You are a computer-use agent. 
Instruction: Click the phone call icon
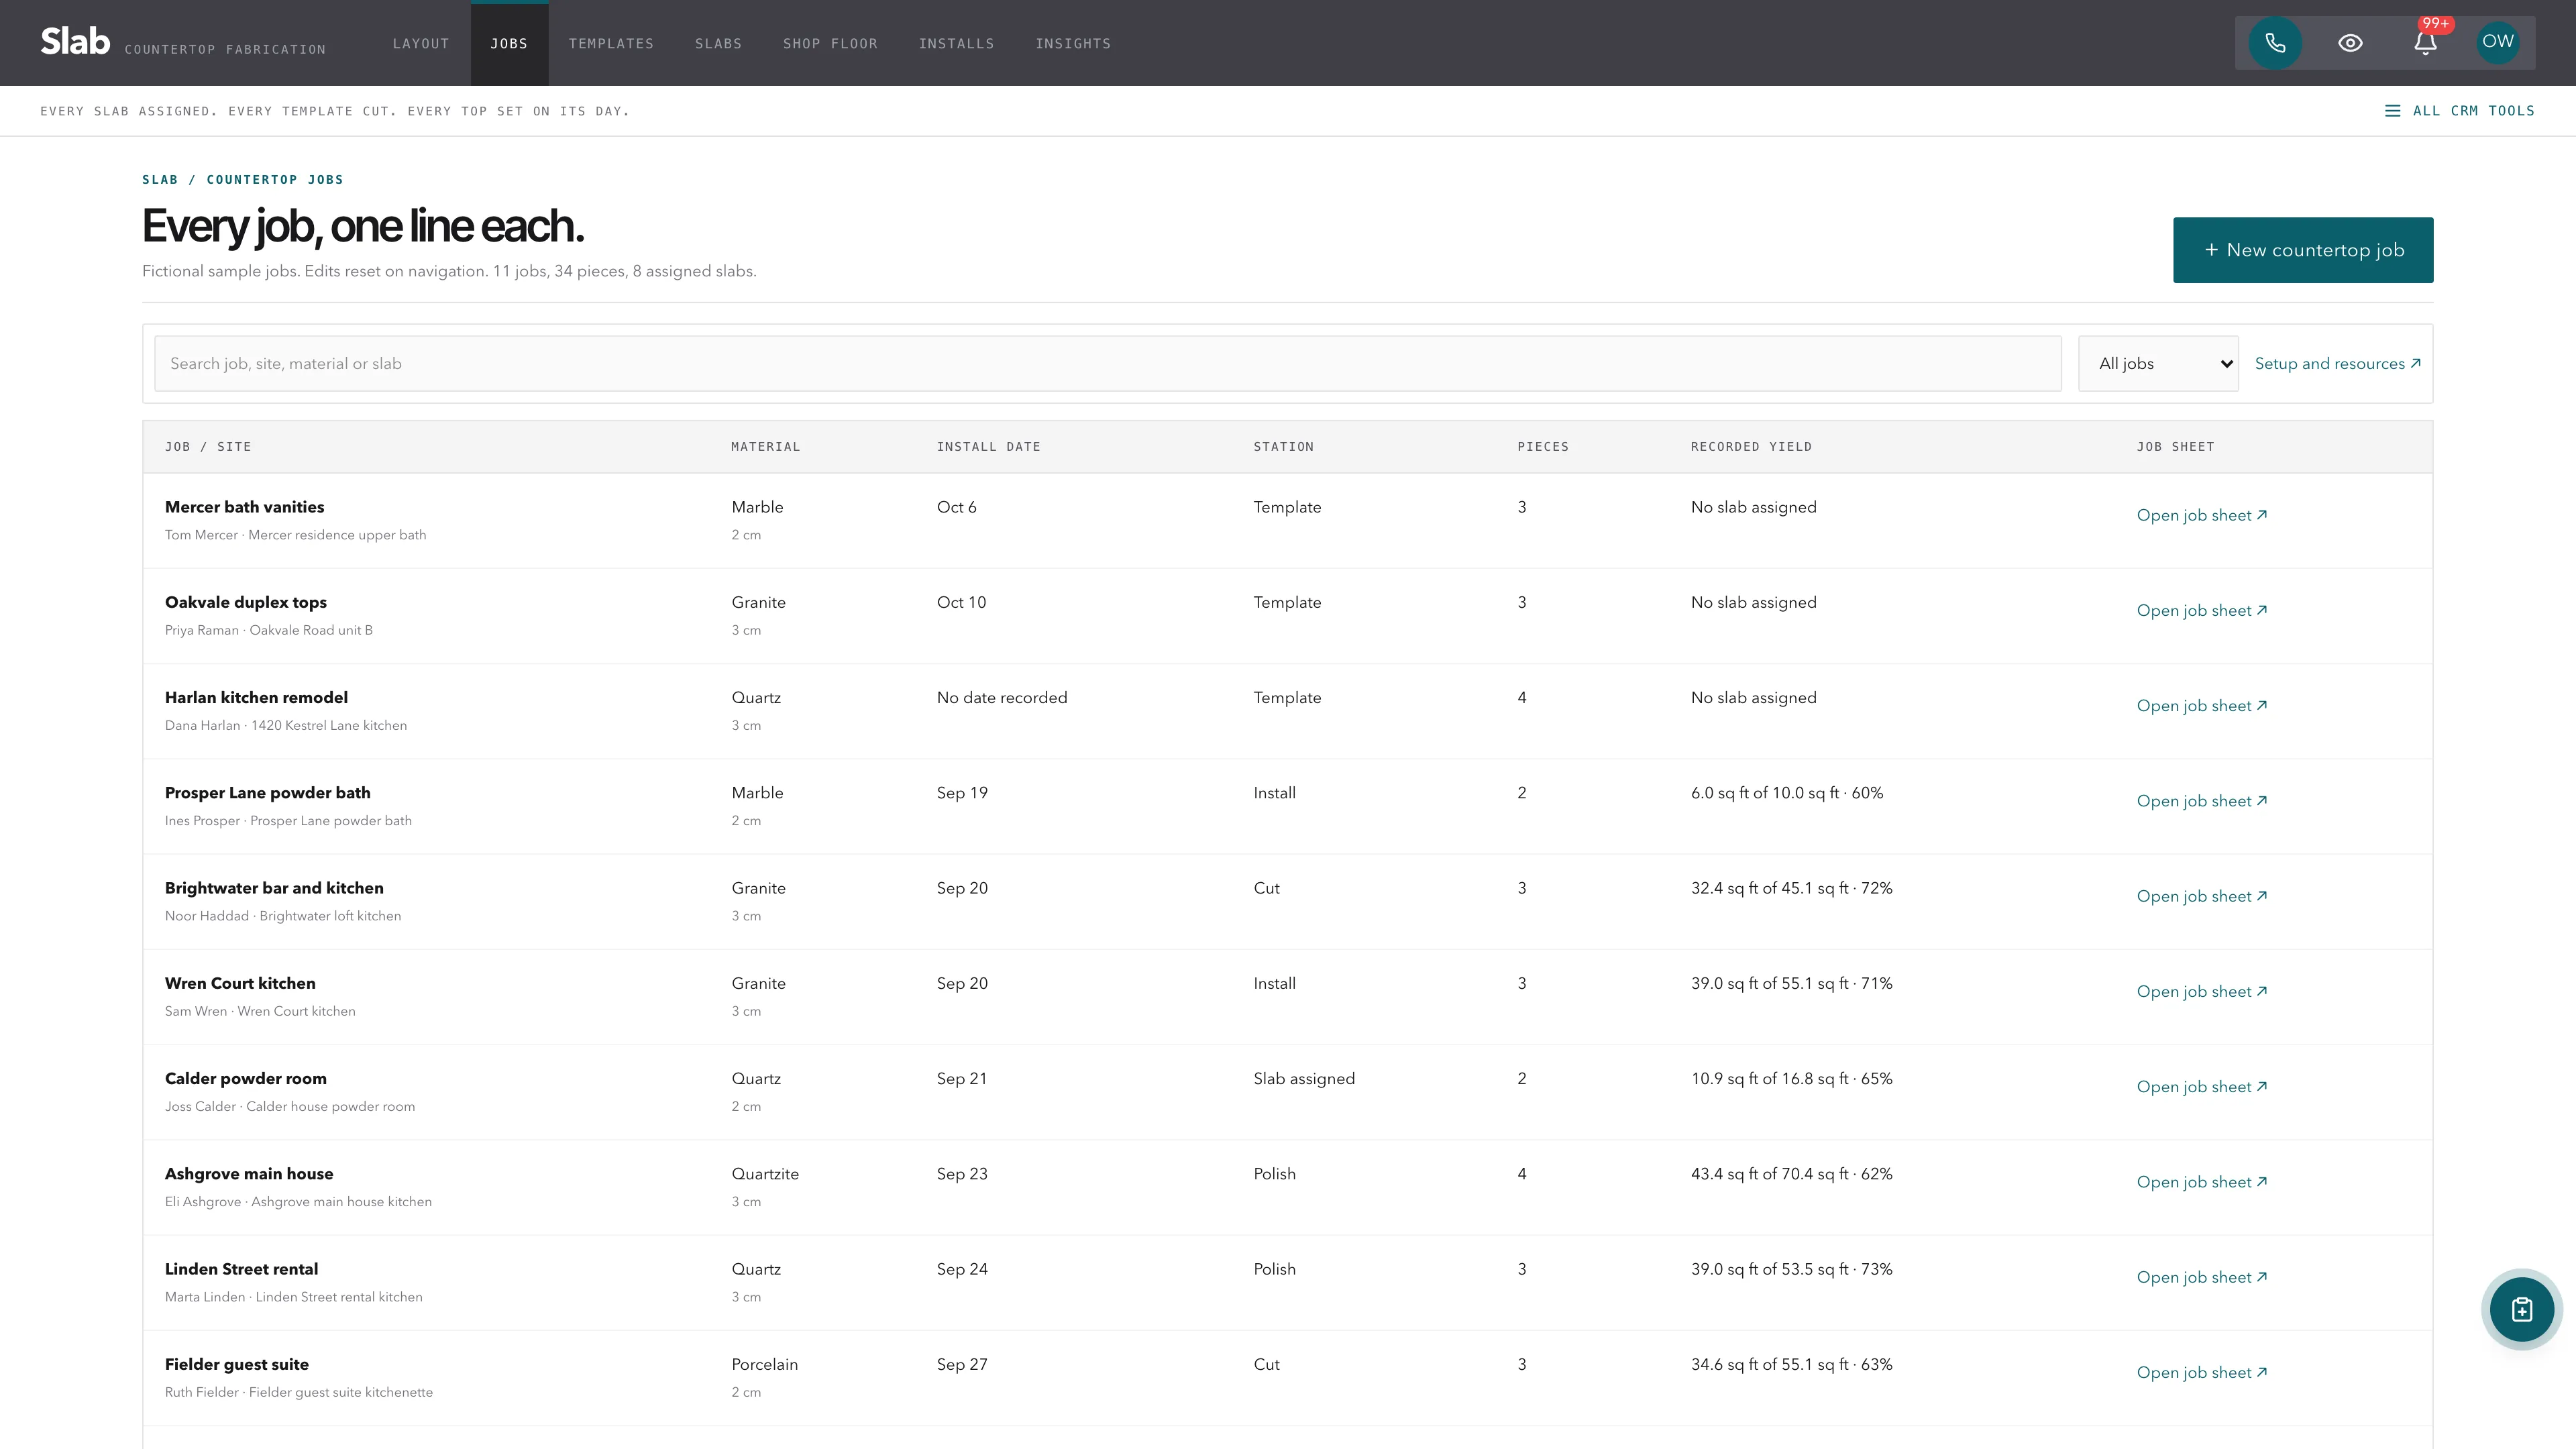pos(2275,43)
